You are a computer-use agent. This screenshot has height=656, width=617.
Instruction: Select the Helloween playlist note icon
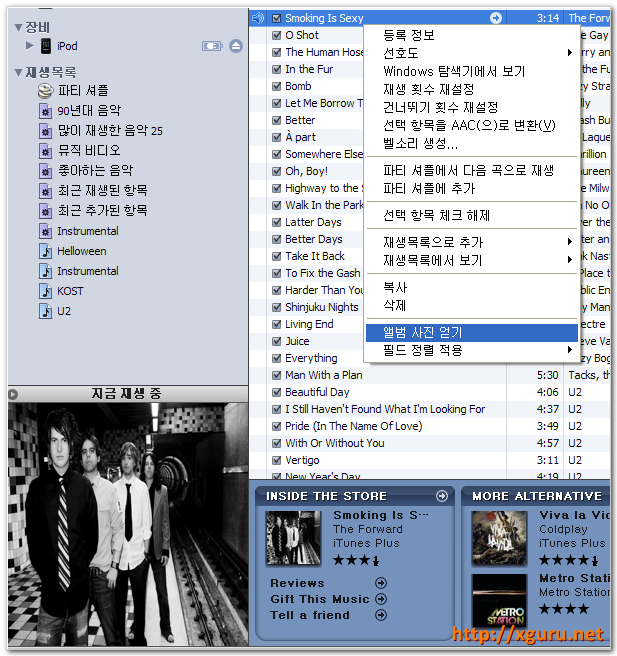coord(45,251)
